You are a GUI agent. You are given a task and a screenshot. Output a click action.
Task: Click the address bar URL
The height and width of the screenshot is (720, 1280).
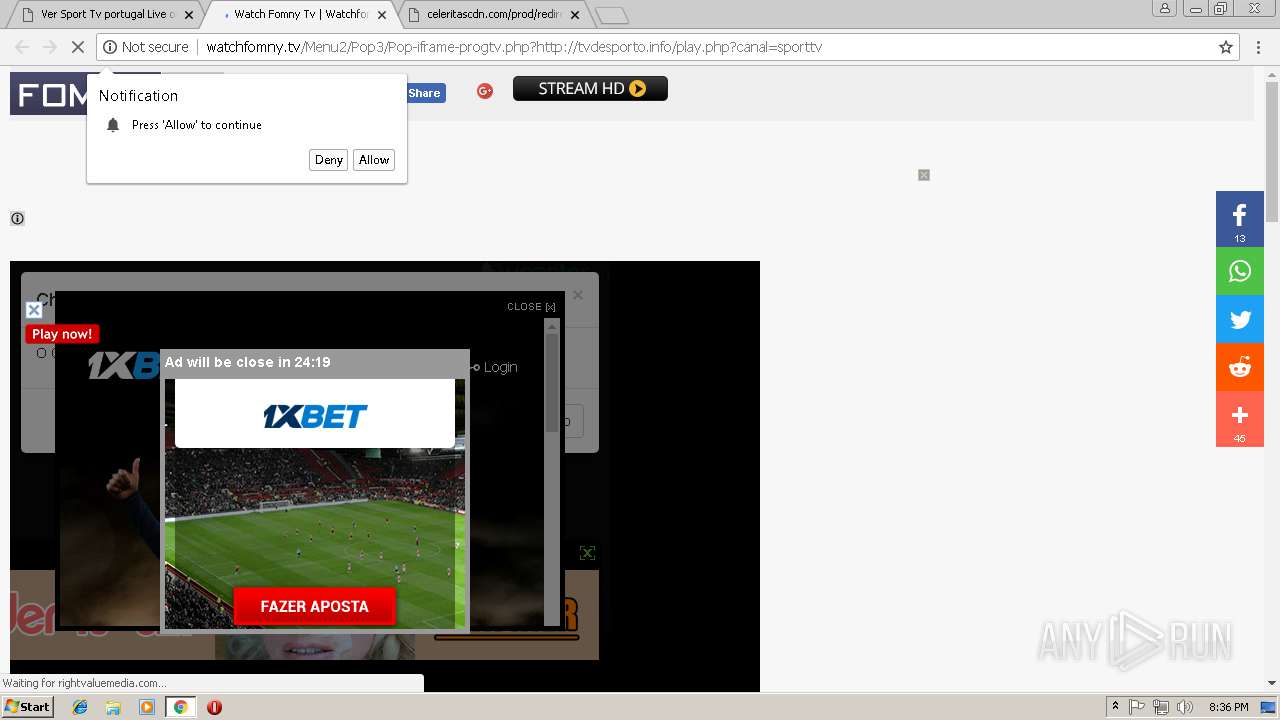point(514,47)
